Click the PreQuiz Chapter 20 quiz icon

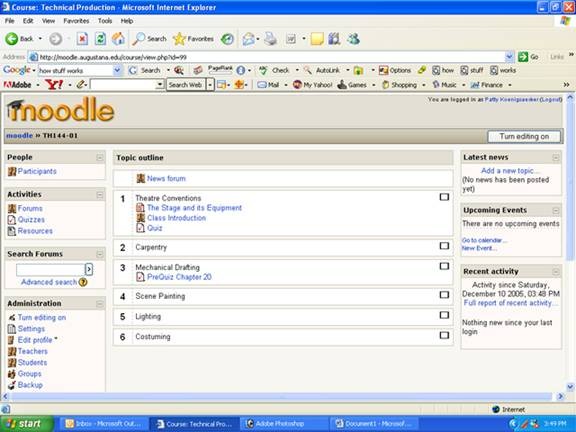click(x=140, y=277)
